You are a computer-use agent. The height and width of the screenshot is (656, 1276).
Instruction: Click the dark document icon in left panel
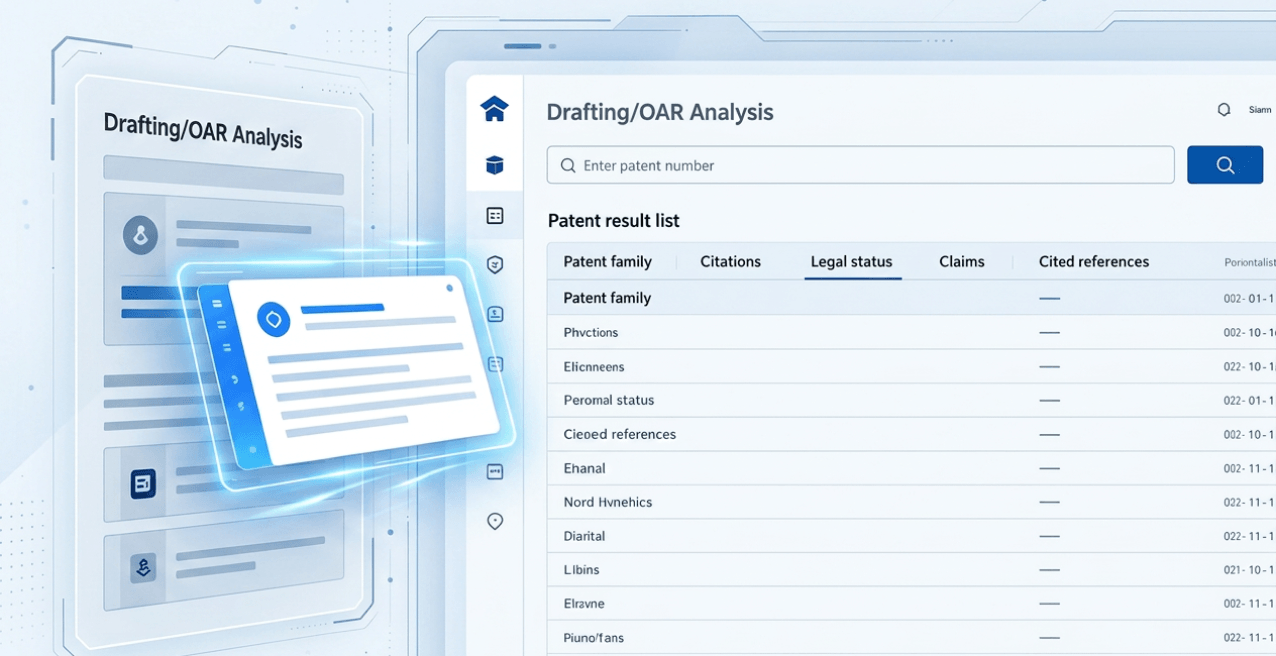143,485
